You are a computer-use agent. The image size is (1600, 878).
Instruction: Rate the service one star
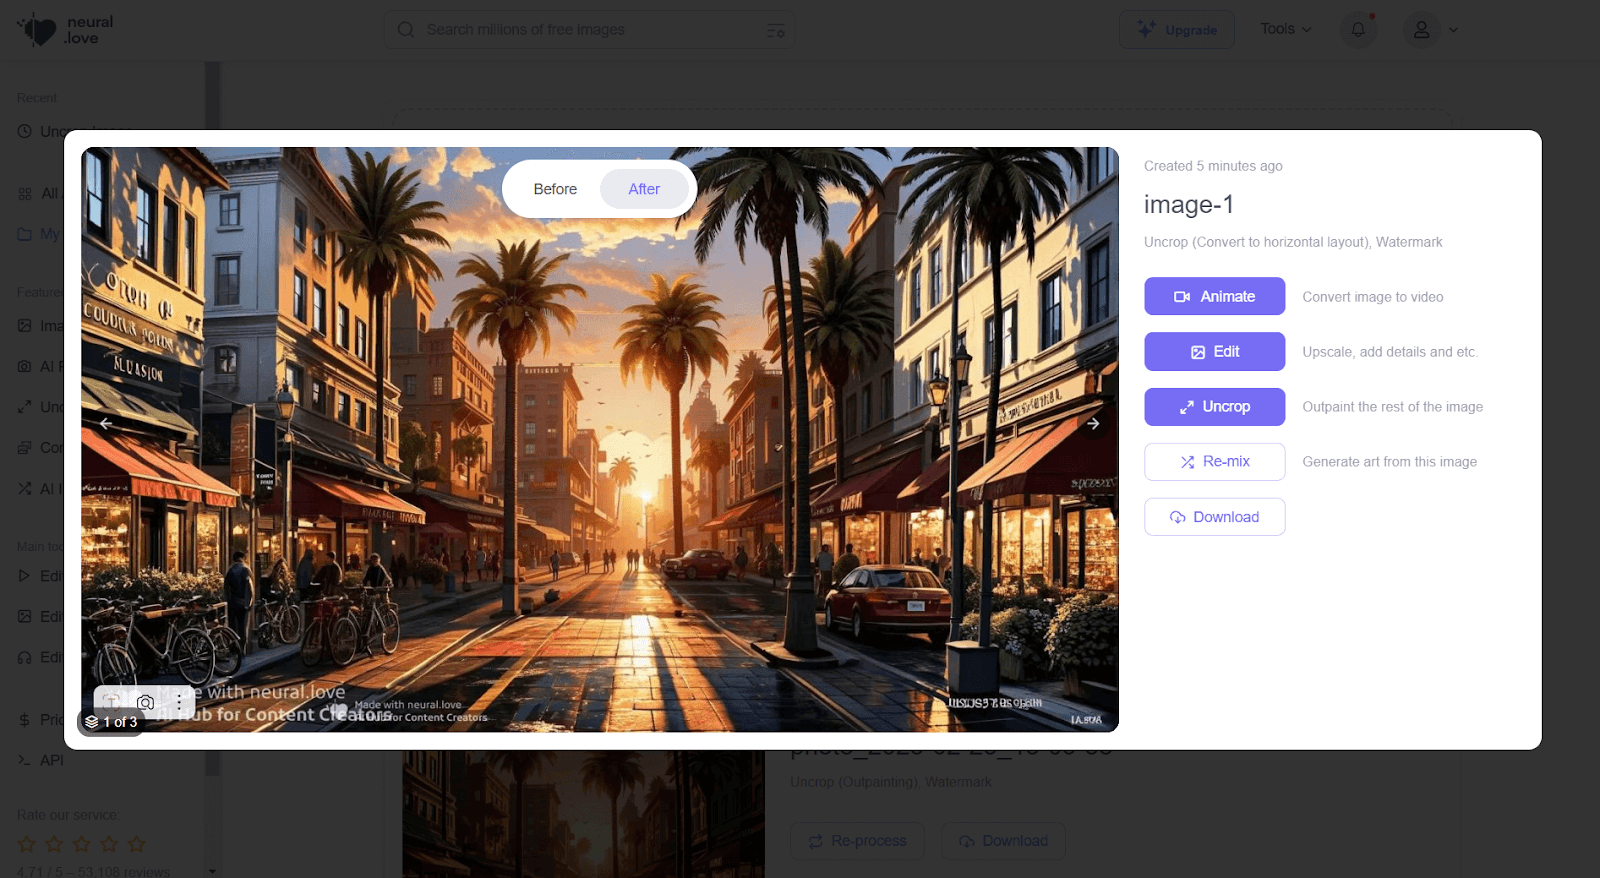click(x=27, y=844)
